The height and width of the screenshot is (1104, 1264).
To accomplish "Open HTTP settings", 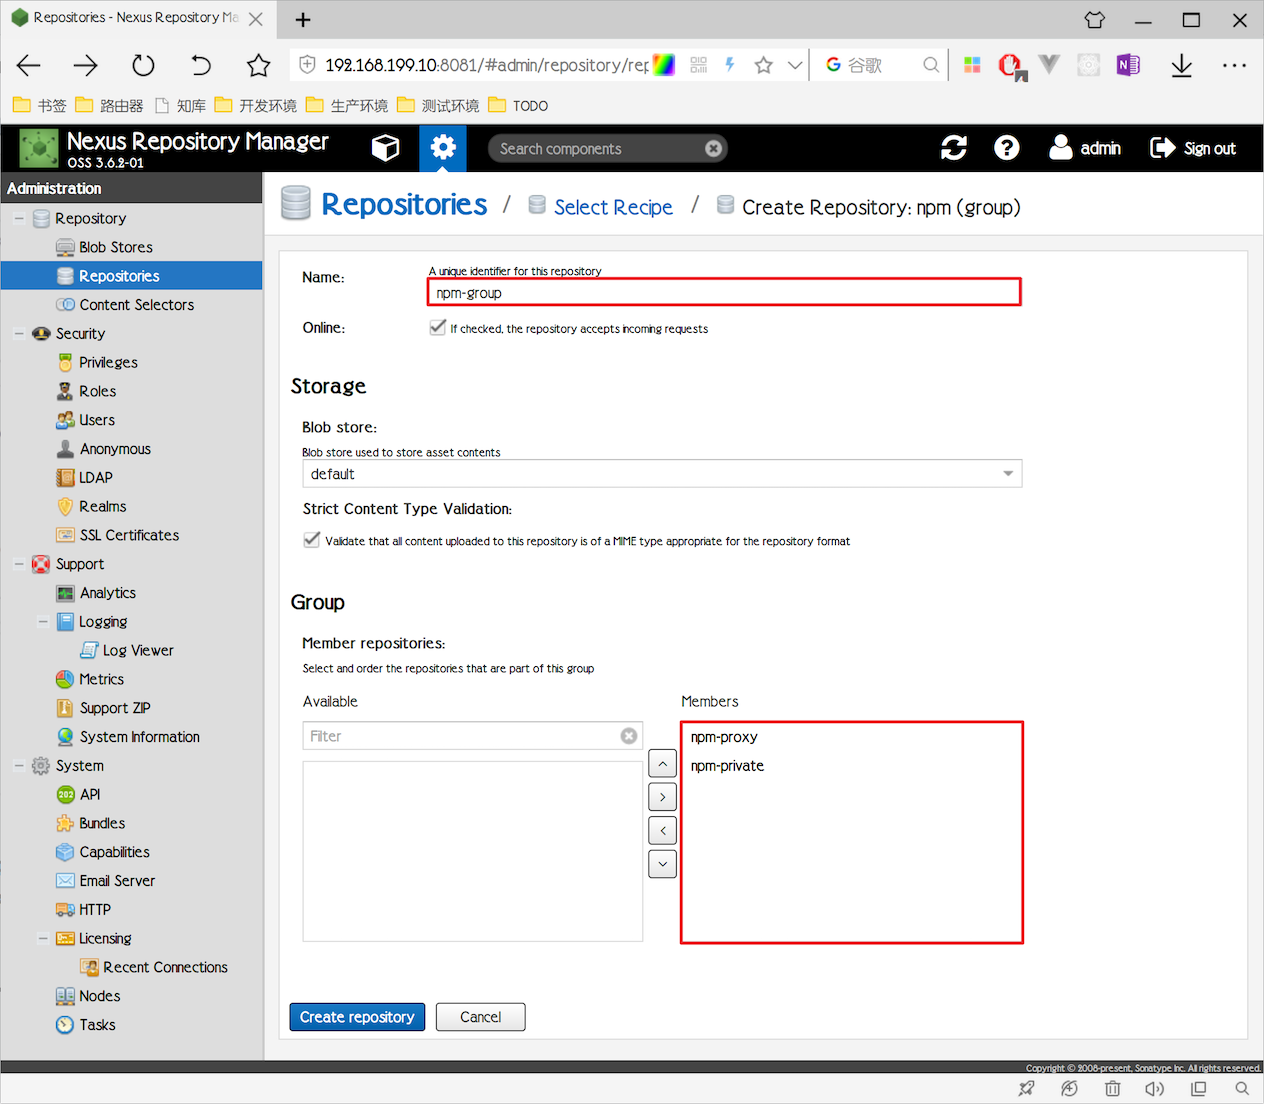I will [x=95, y=910].
